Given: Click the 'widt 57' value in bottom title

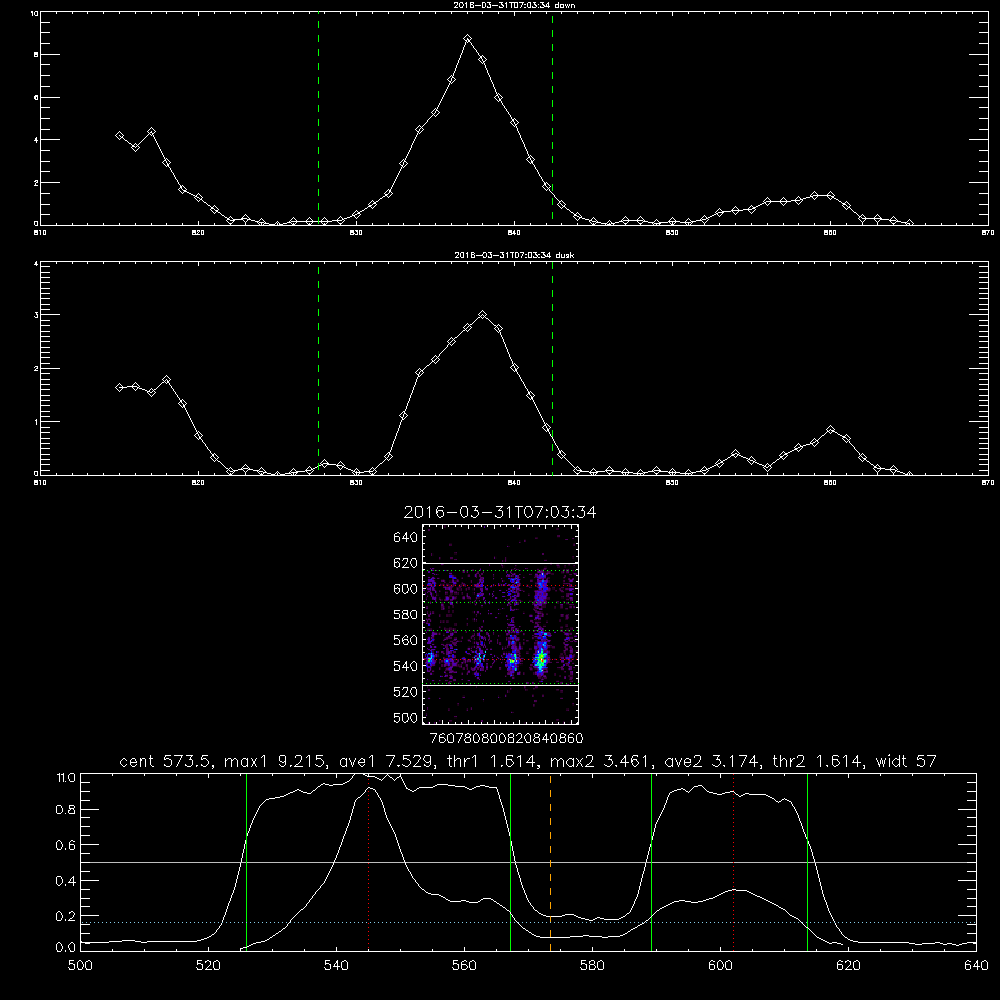Looking at the screenshot, I should pos(906,761).
